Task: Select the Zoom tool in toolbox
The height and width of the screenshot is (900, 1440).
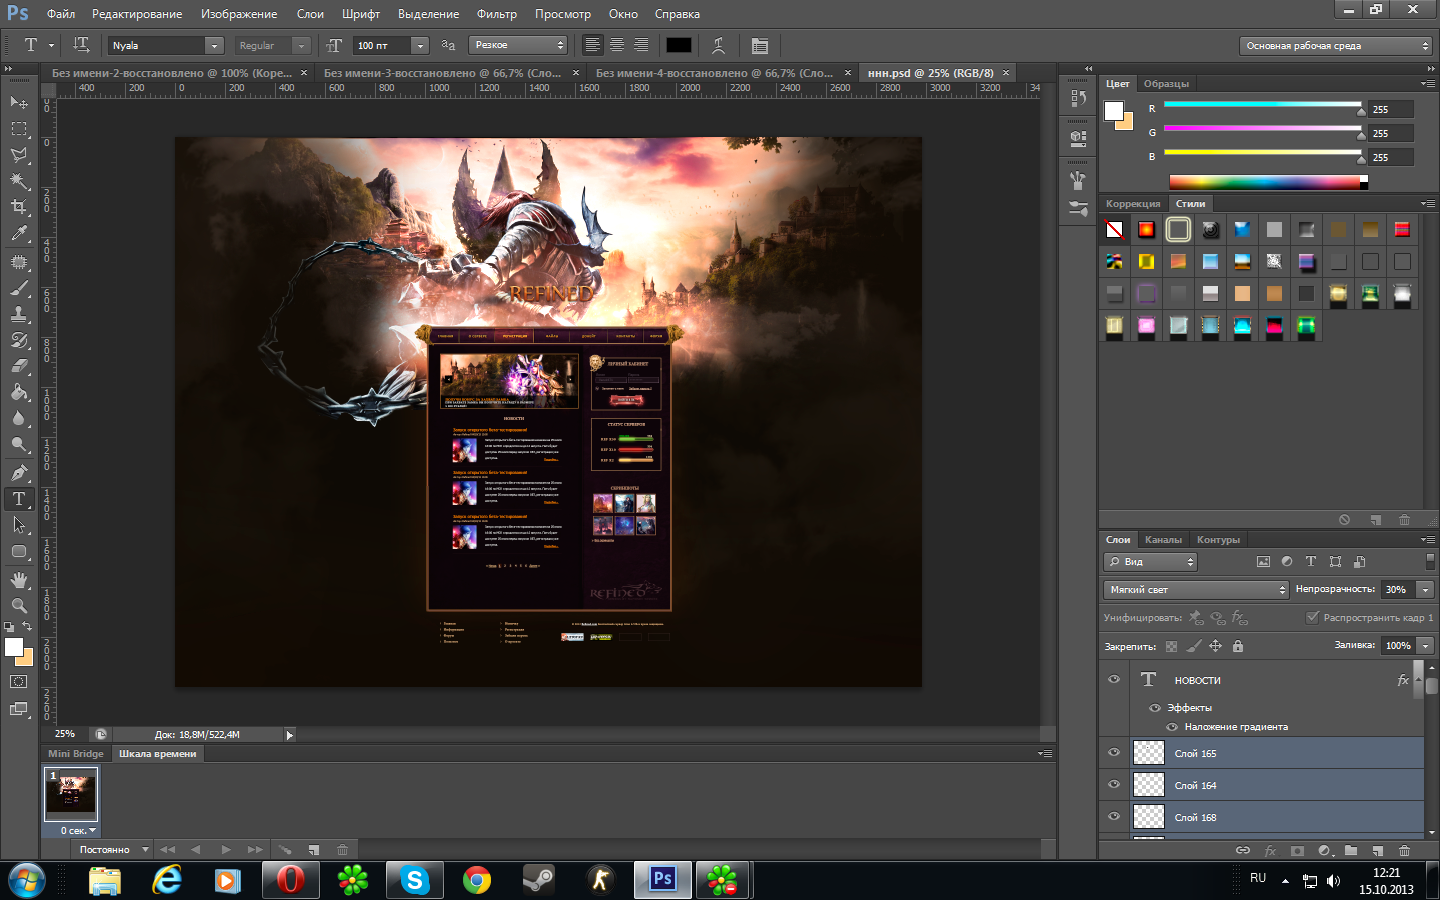Action: (x=19, y=606)
